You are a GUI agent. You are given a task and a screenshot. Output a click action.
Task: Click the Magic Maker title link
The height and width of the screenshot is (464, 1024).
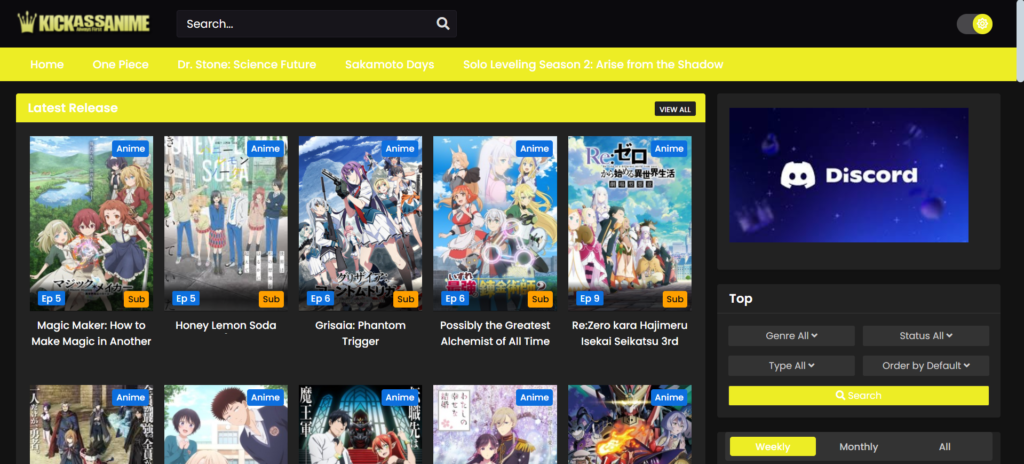point(91,333)
